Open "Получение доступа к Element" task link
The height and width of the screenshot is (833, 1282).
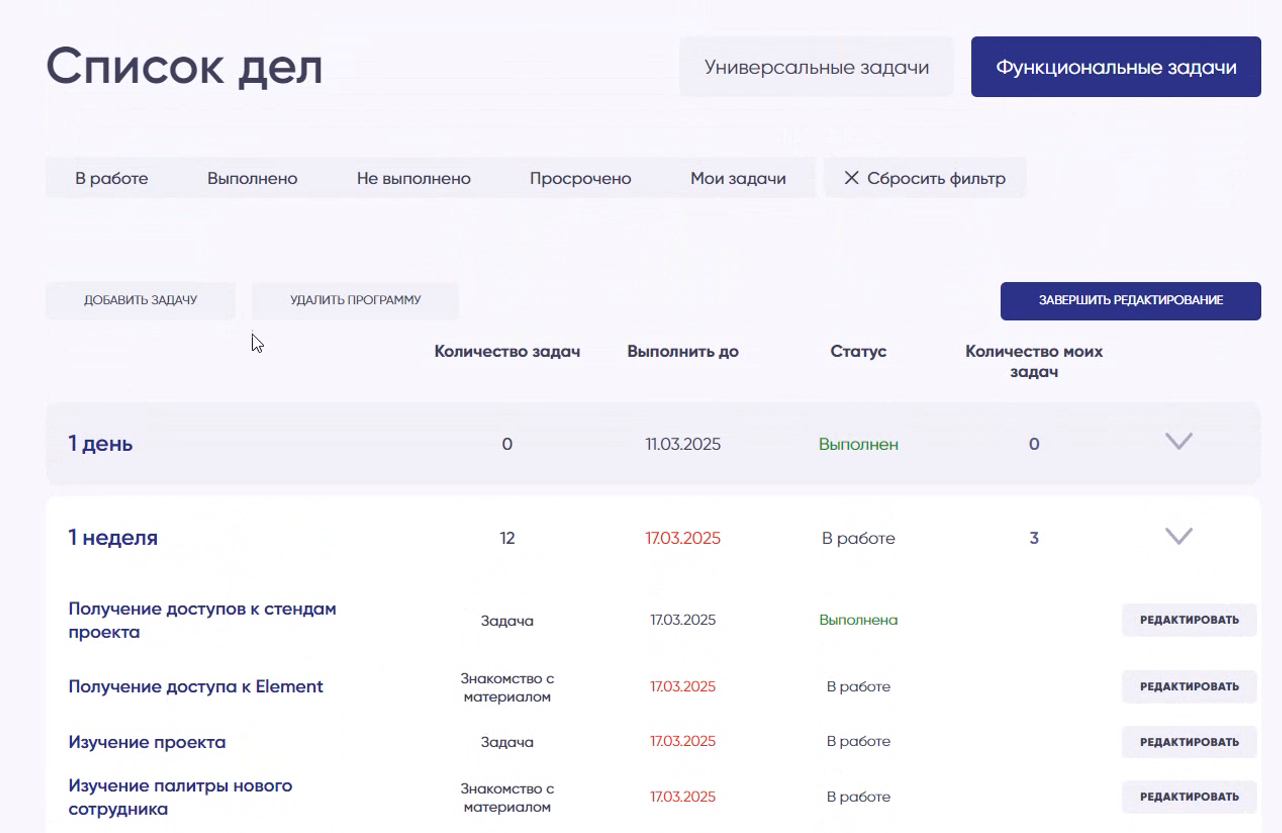196,687
